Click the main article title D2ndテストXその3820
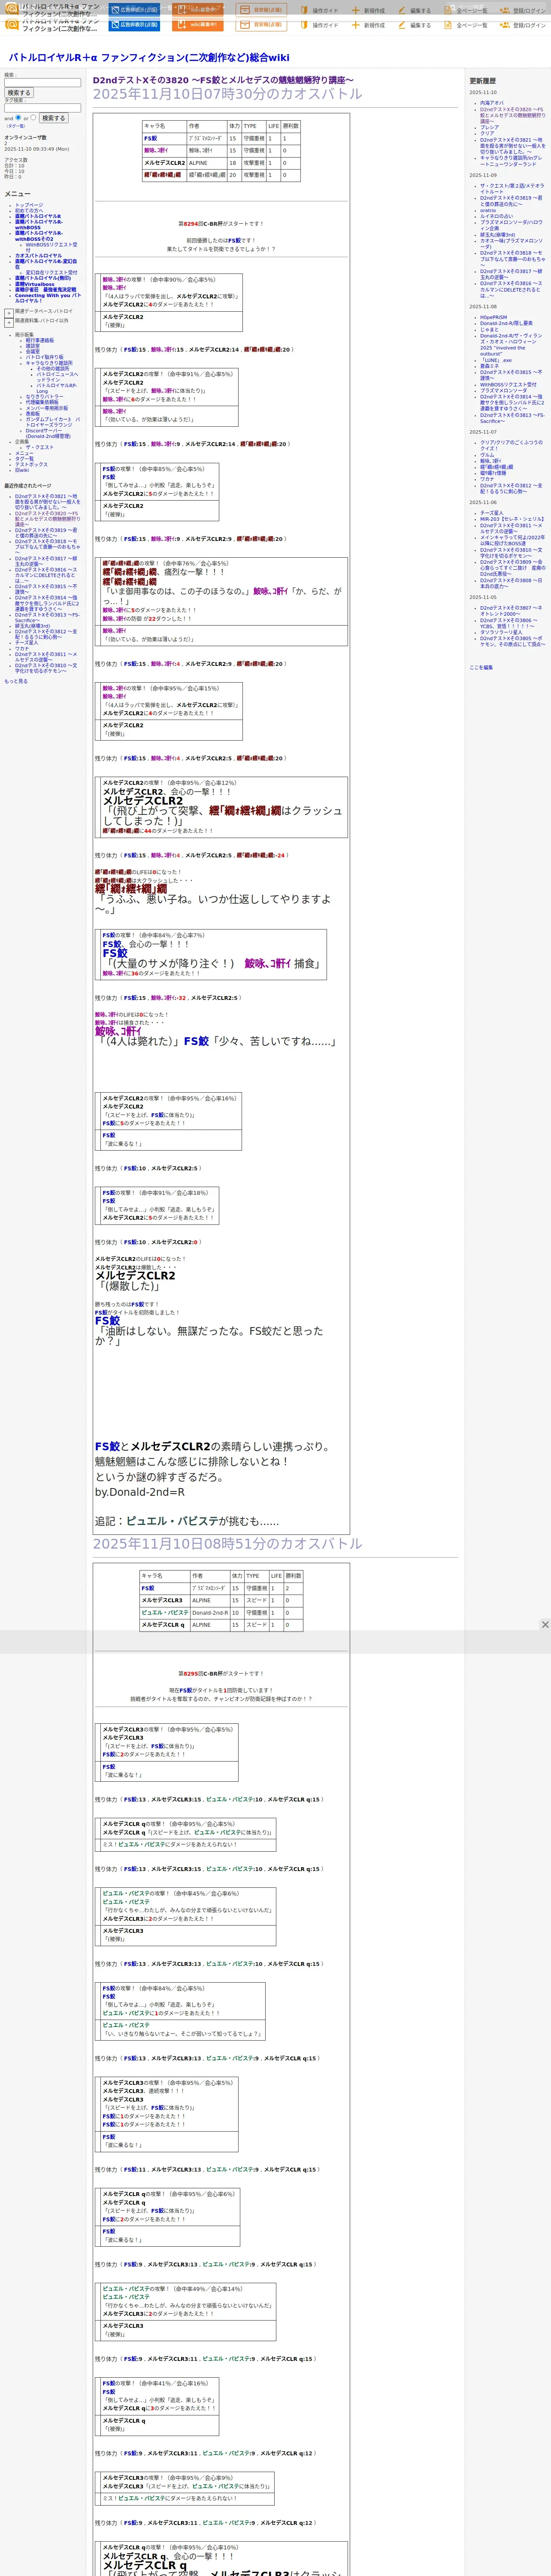The width and height of the screenshot is (551, 2576). click(223, 80)
